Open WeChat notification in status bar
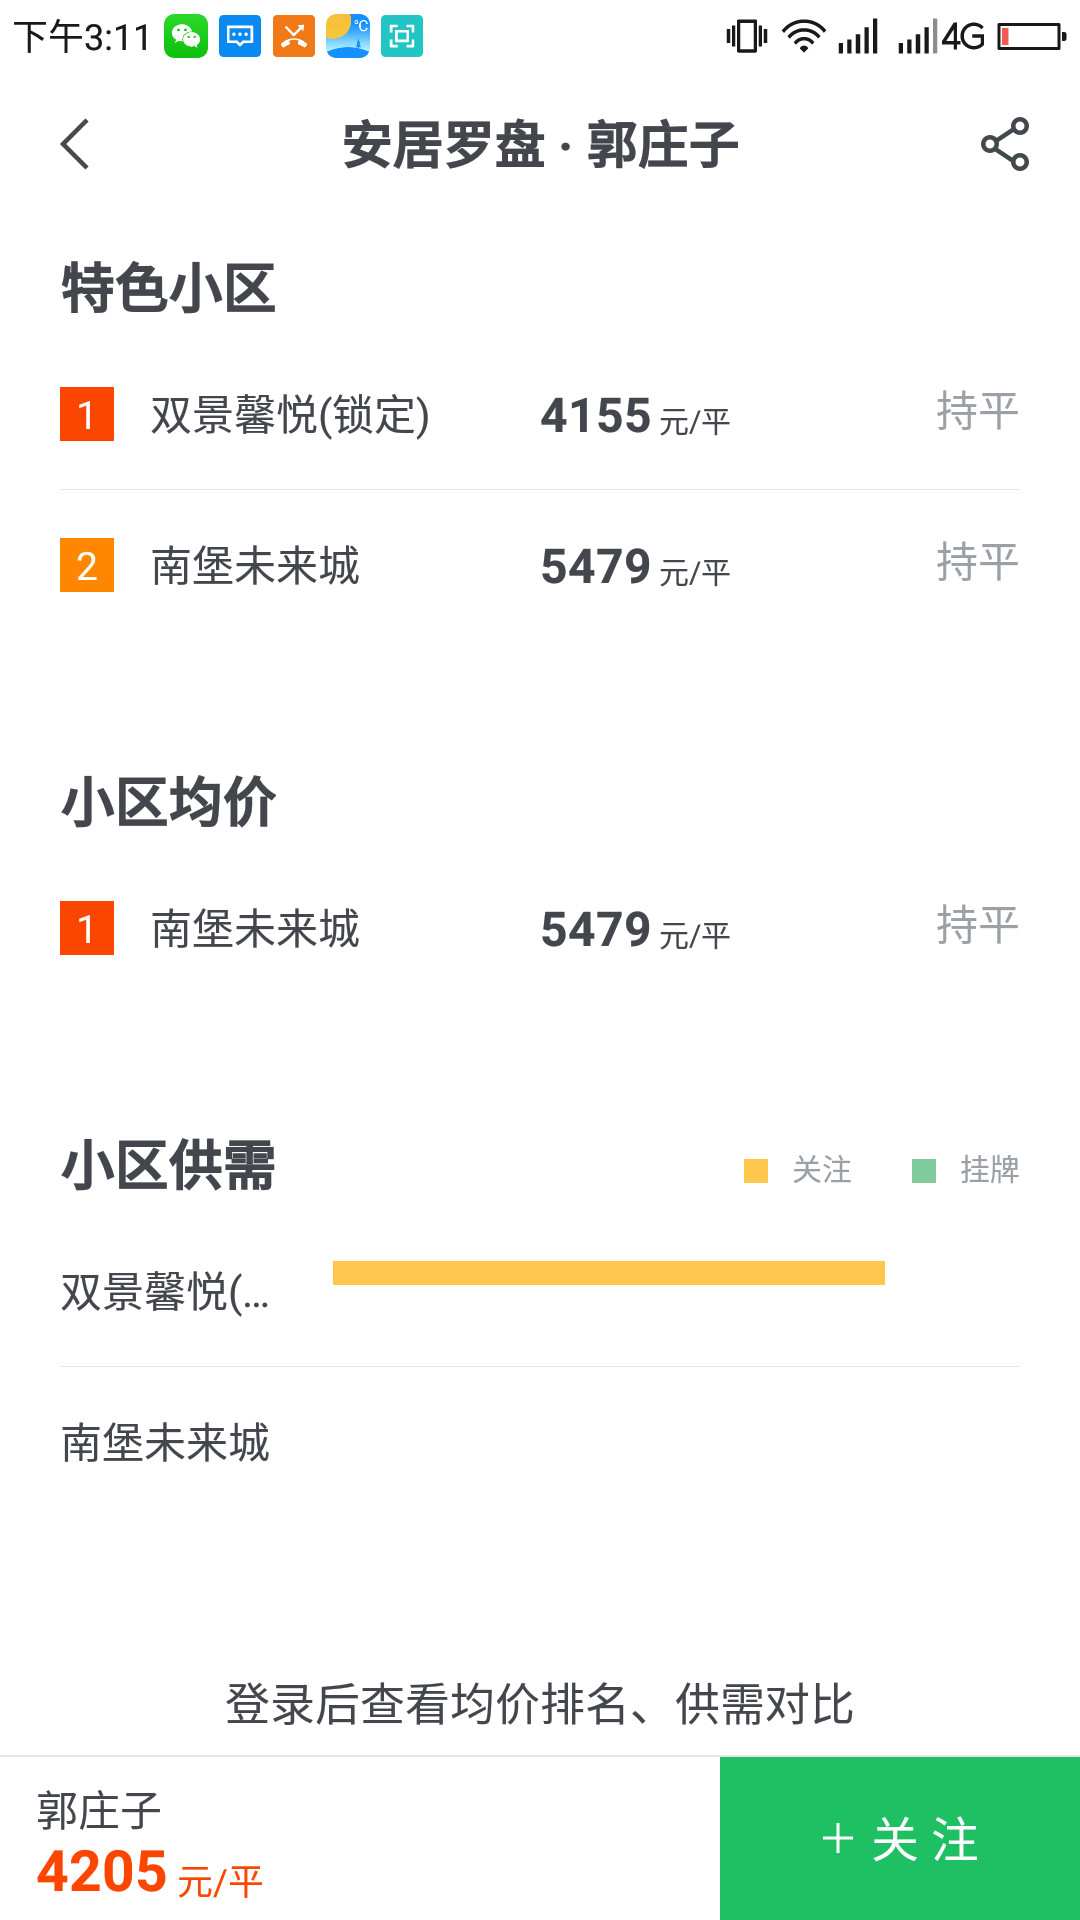The image size is (1080, 1920). (x=186, y=37)
